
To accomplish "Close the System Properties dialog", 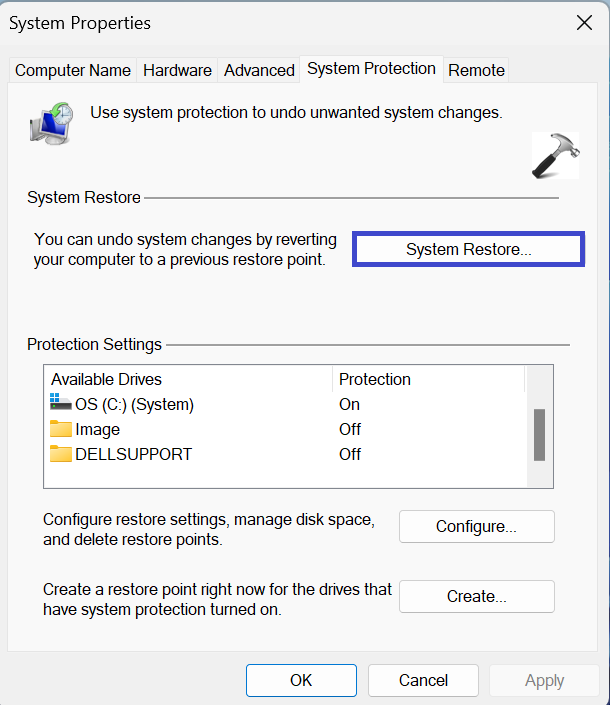I will tap(584, 22).
